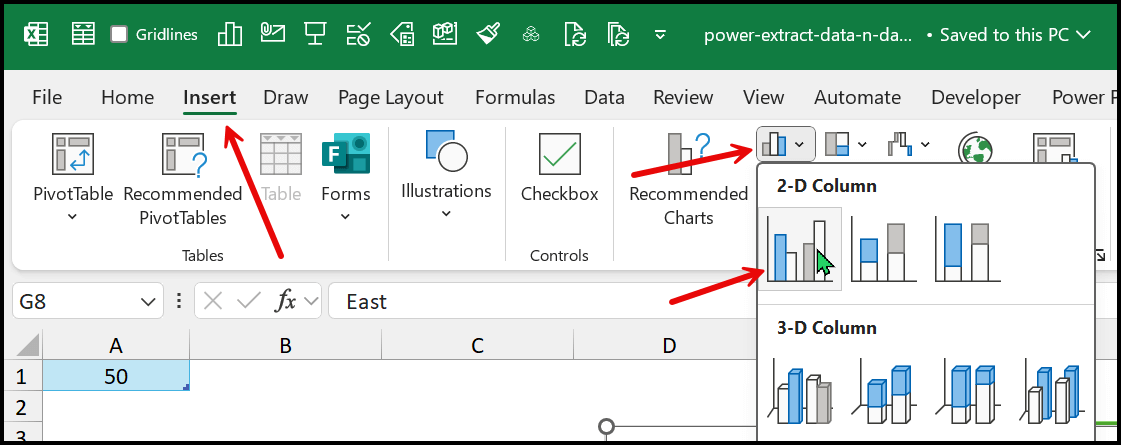
Task: Open the Page Layout tab
Action: [390, 97]
